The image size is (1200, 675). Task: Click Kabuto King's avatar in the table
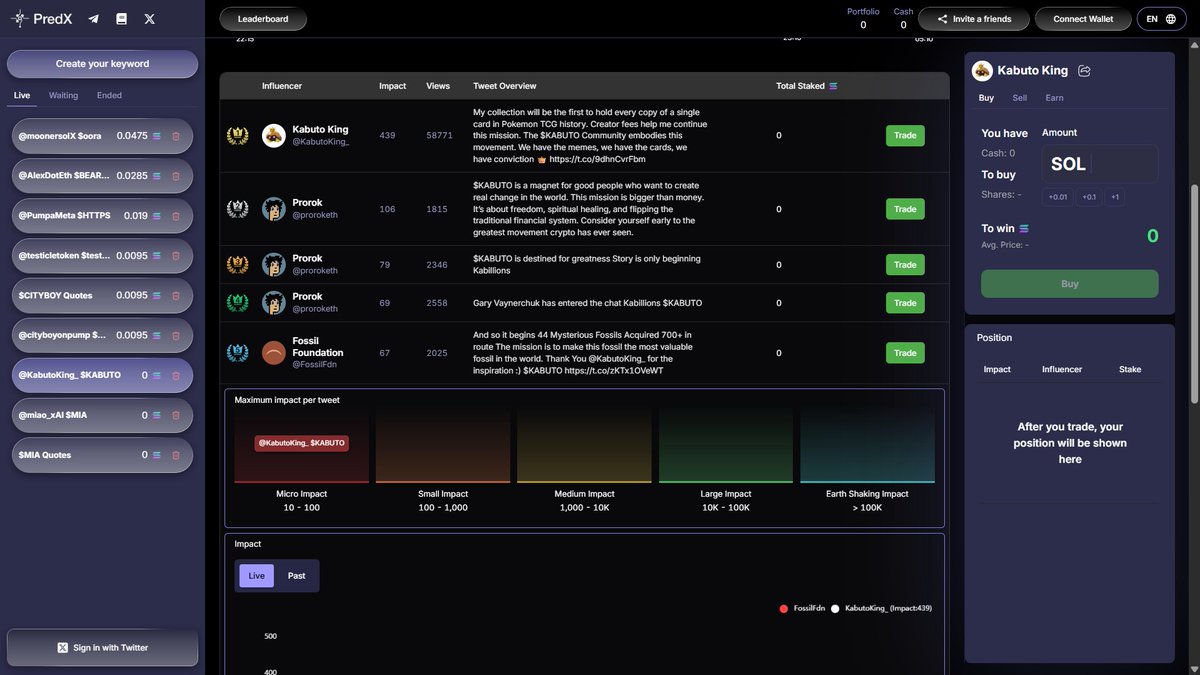[274, 136]
